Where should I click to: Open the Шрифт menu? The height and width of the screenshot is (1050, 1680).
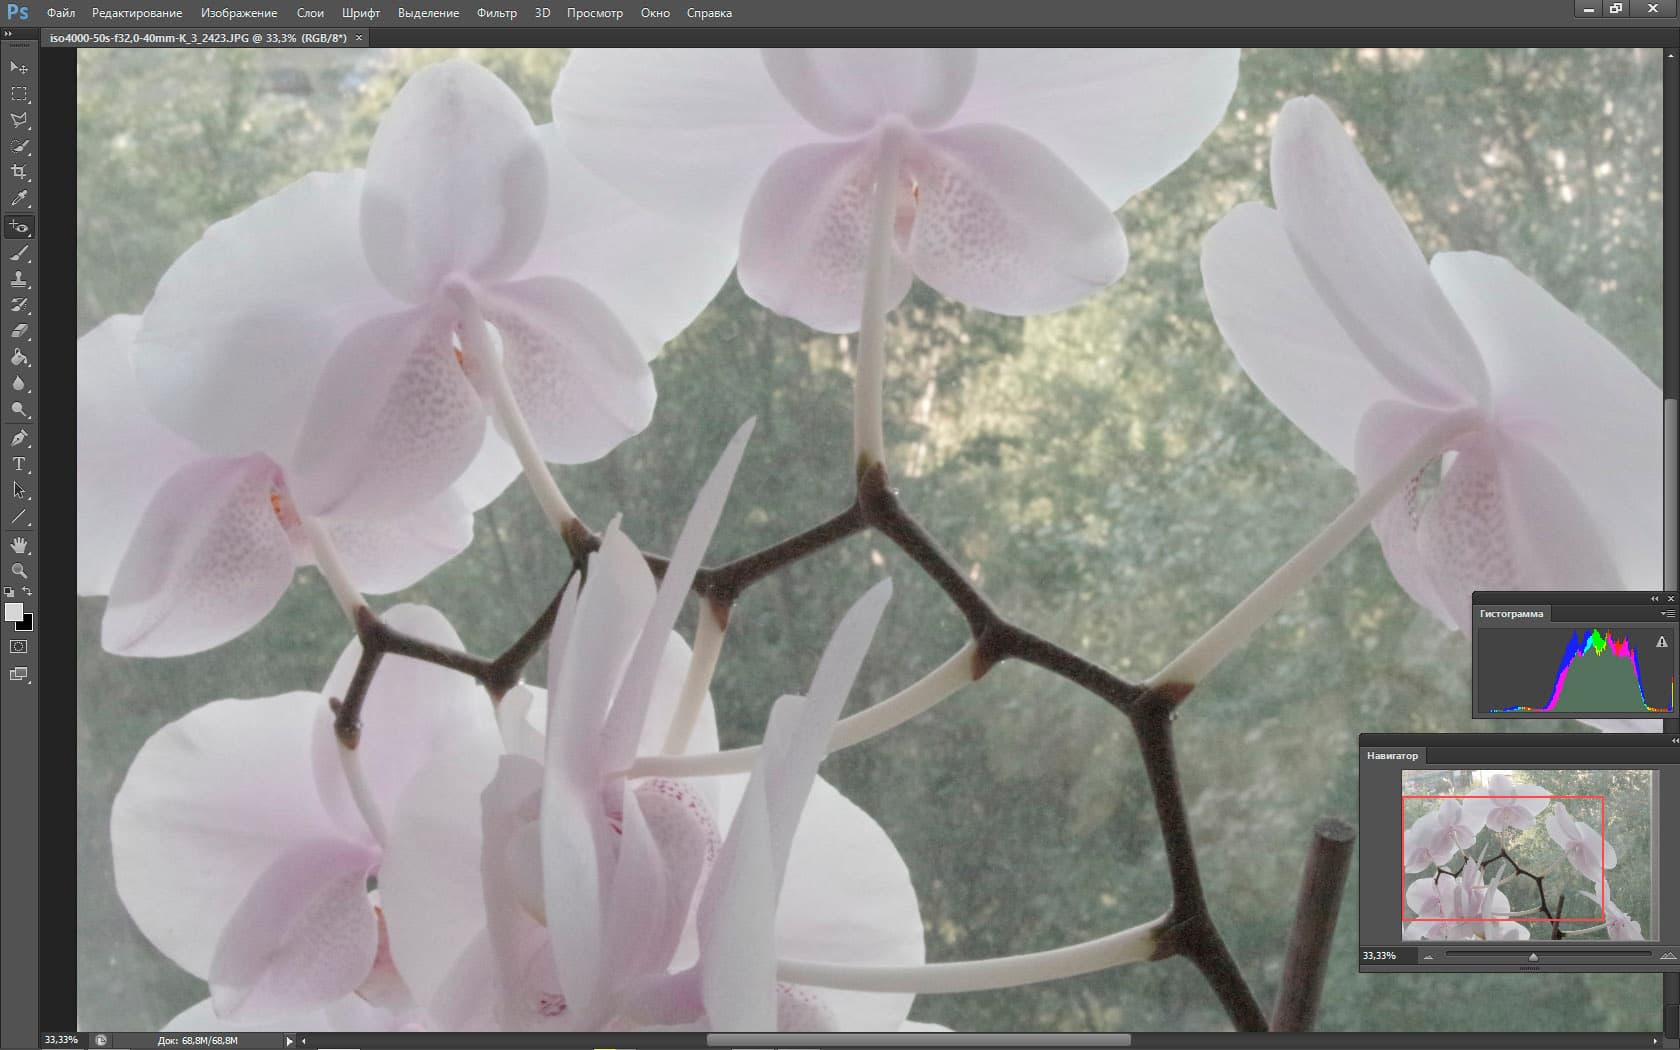point(361,13)
